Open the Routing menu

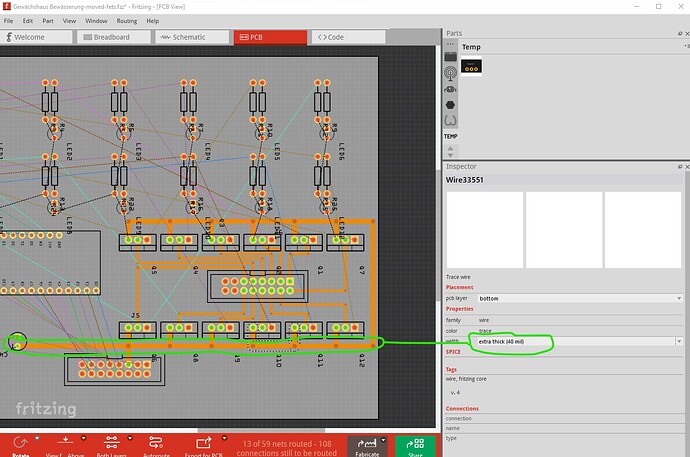[127, 21]
